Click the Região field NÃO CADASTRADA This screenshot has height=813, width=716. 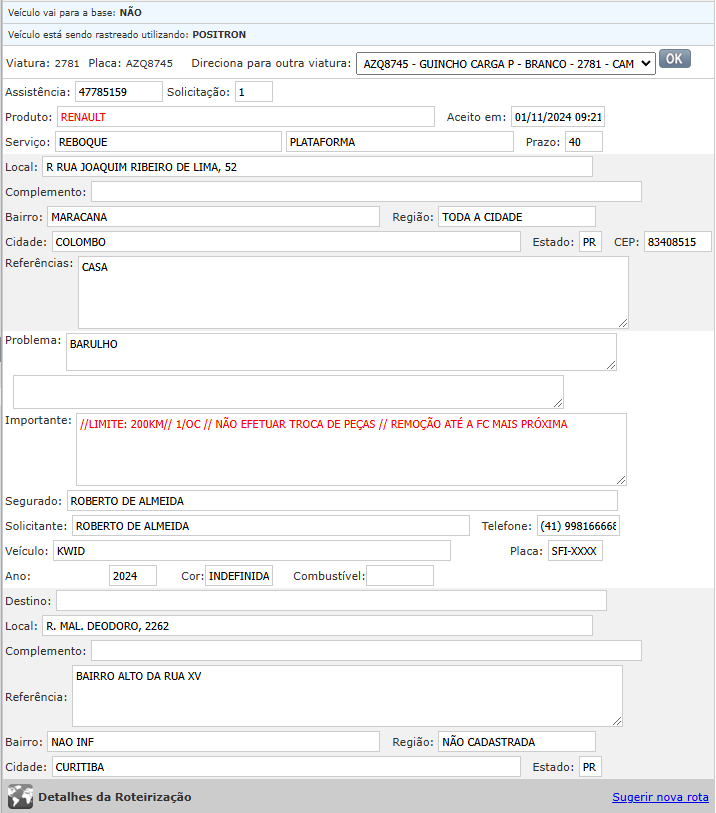click(x=517, y=742)
